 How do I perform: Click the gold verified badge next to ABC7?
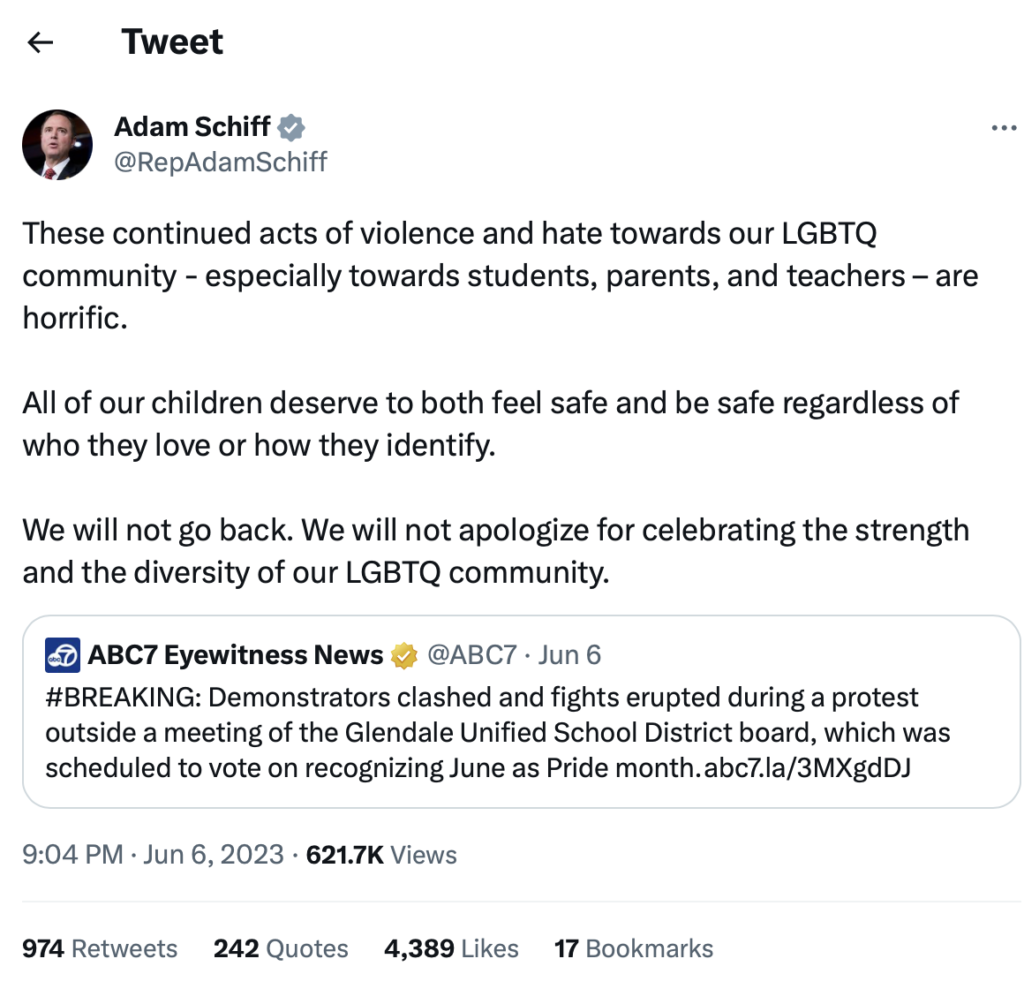click(403, 656)
